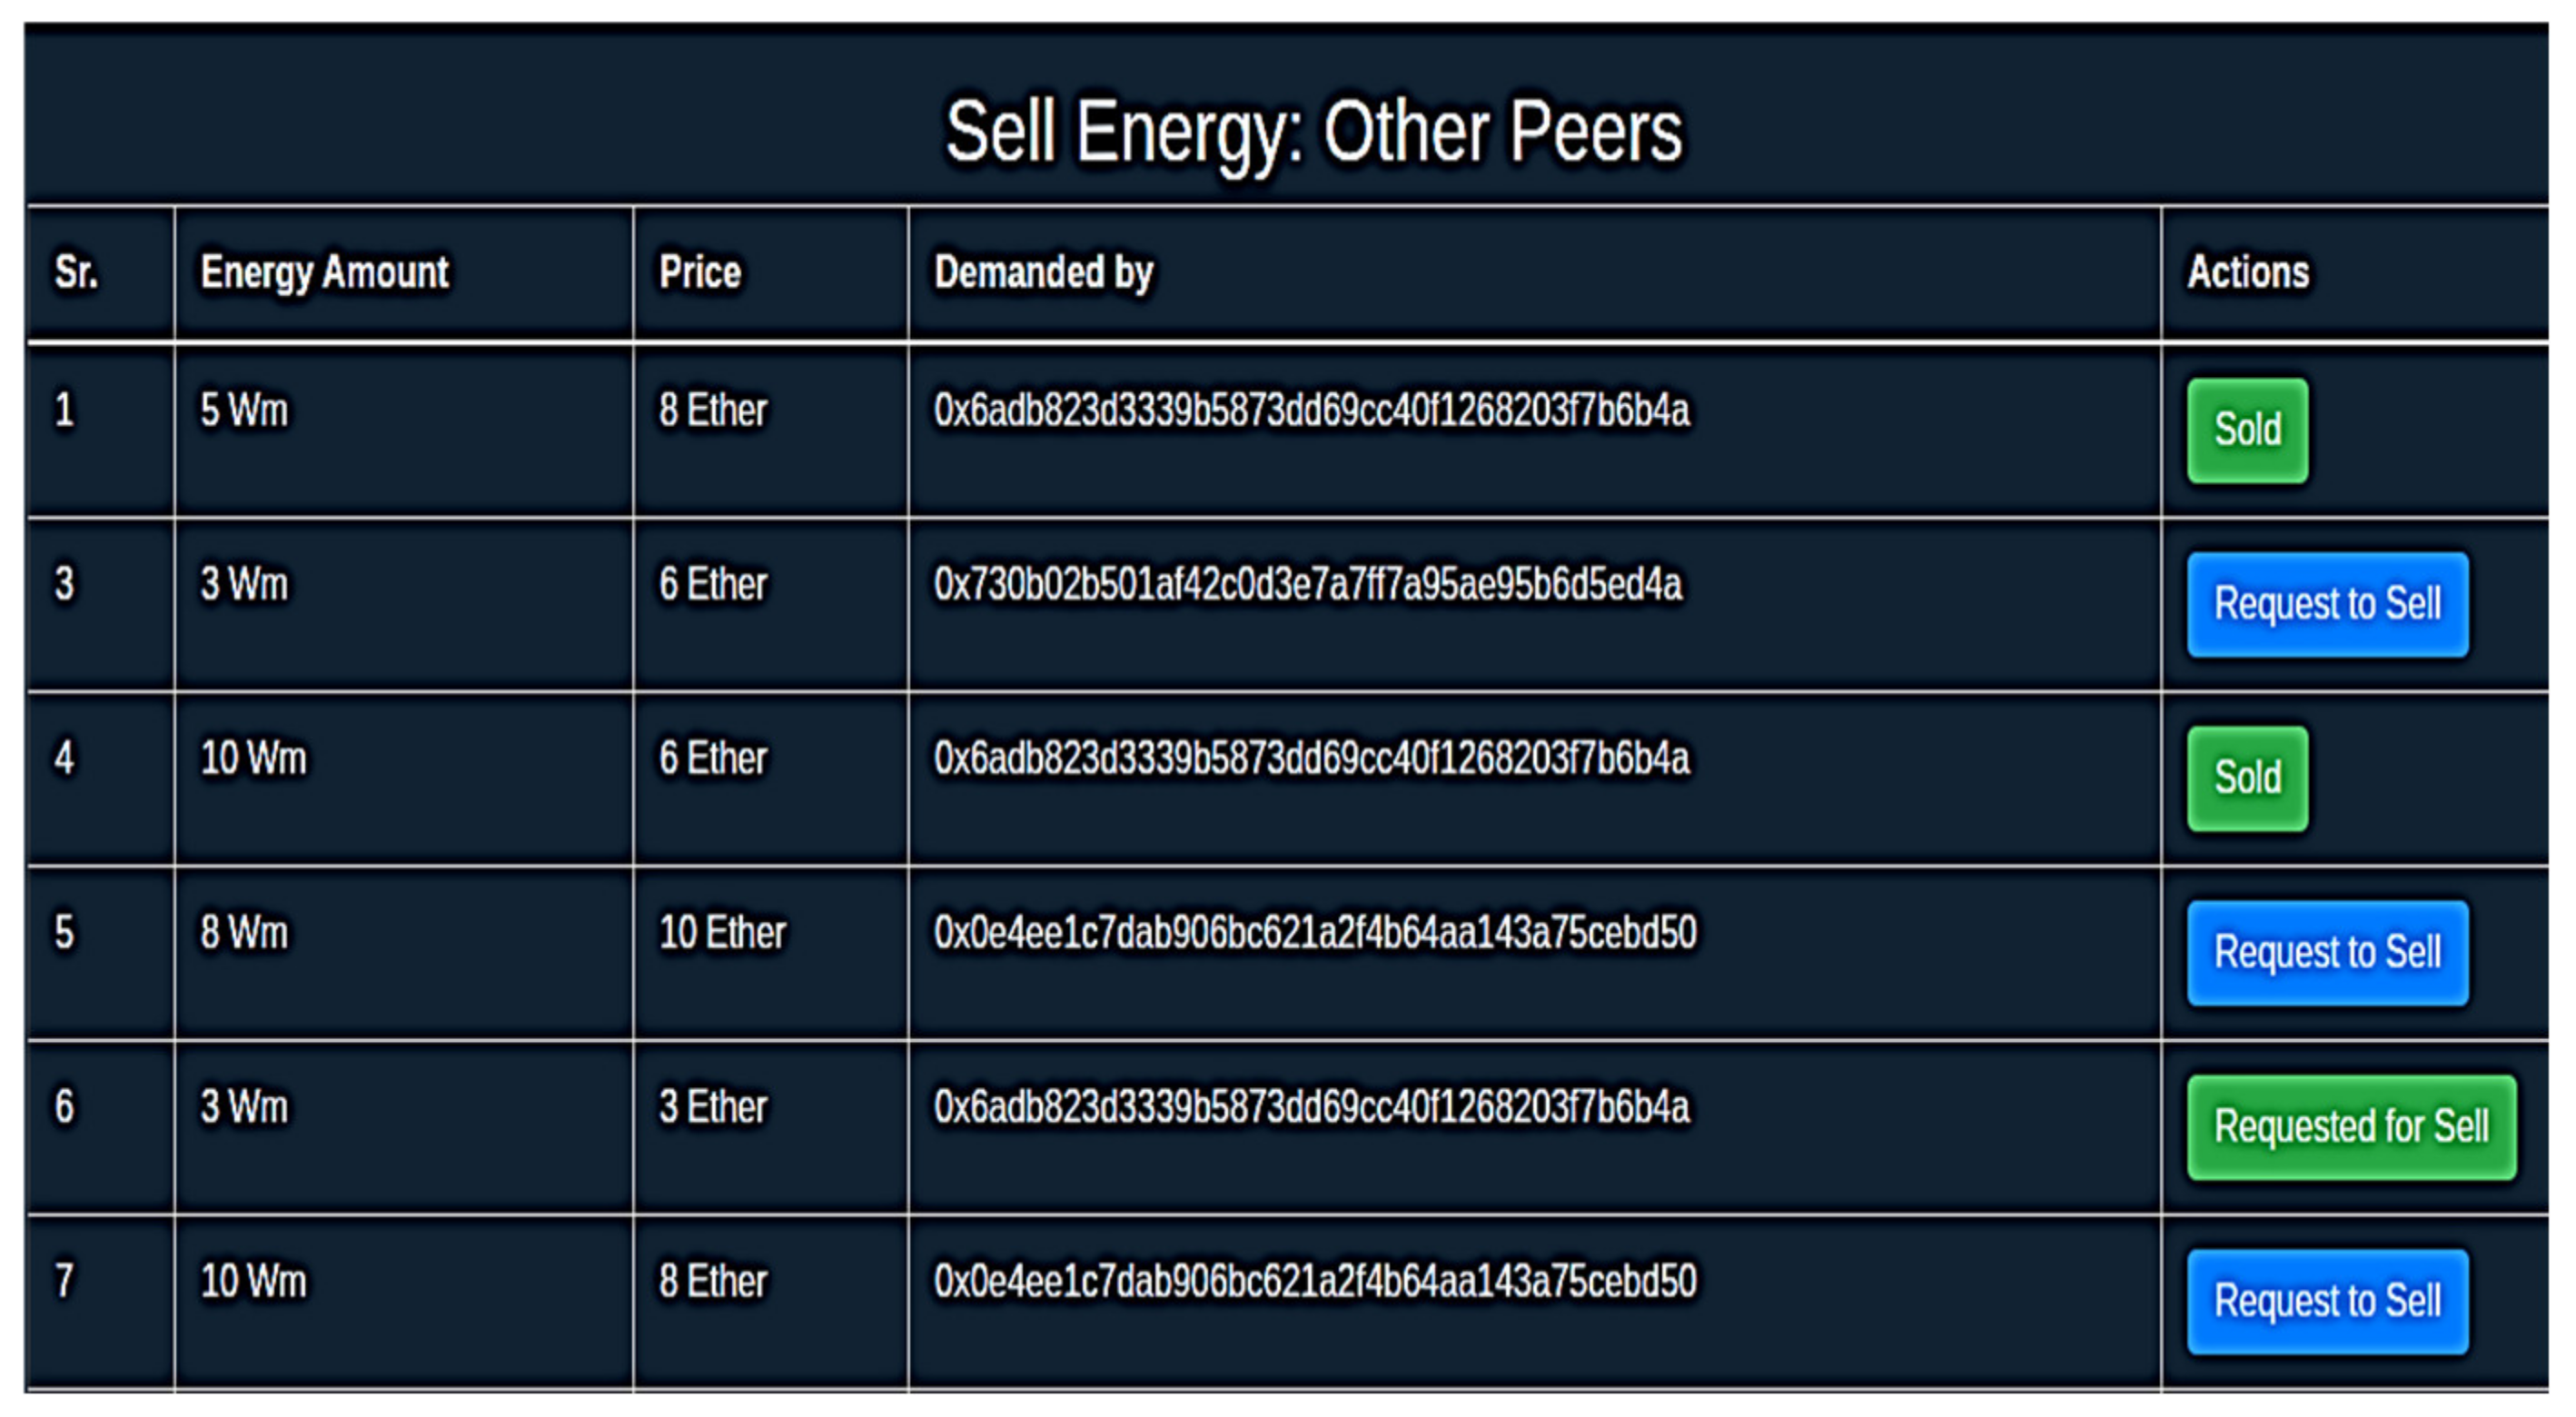
Task: Click the Actions column header
Action: 2247,272
